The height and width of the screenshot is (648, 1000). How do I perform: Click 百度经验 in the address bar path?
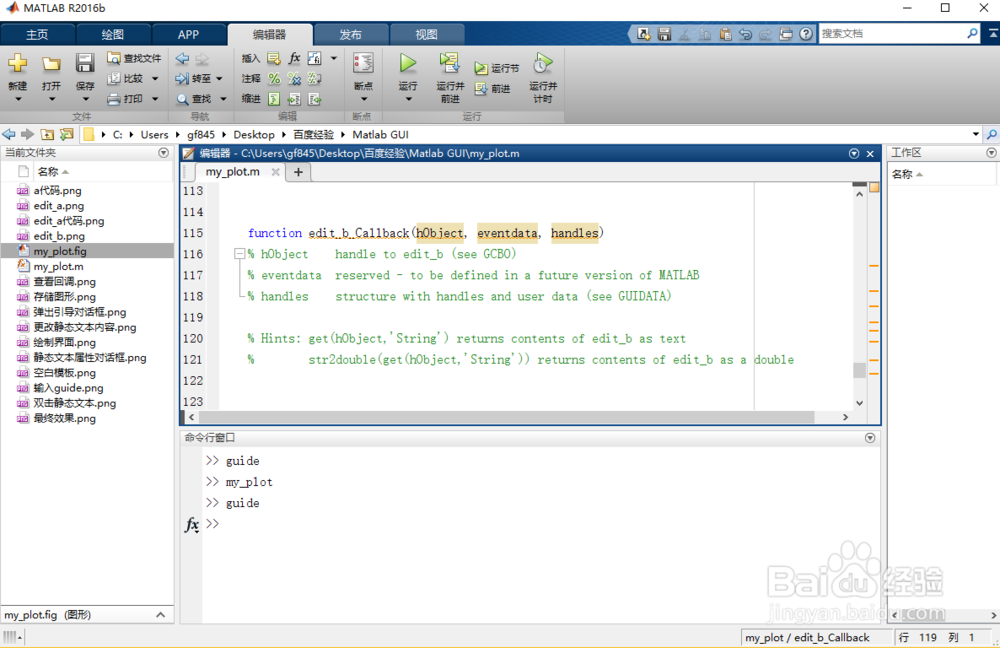[313, 135]
